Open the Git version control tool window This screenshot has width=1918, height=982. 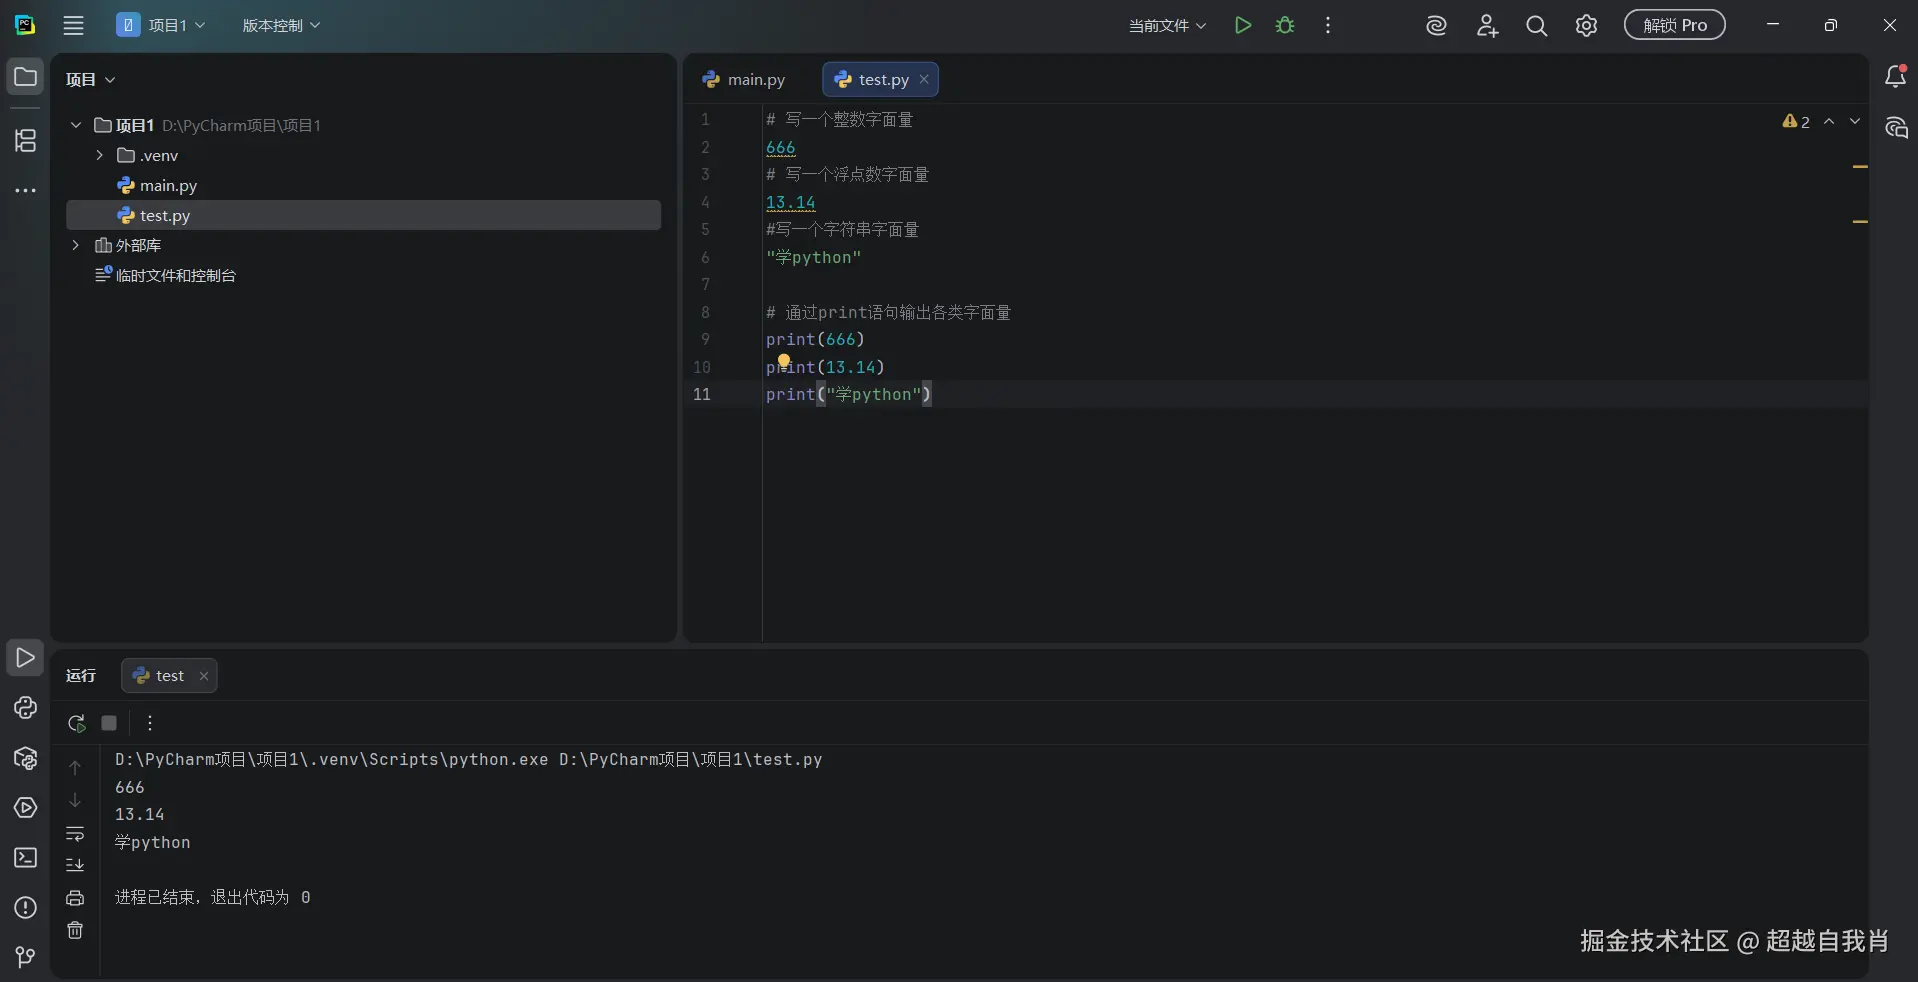25,958
